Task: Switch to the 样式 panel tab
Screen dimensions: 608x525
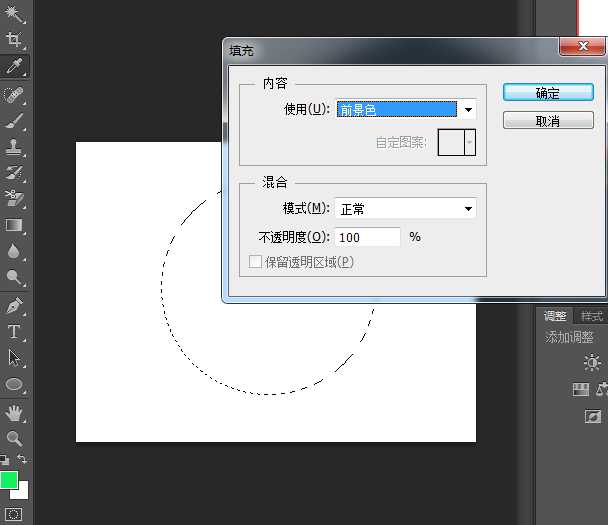Action: coord(592,316)
